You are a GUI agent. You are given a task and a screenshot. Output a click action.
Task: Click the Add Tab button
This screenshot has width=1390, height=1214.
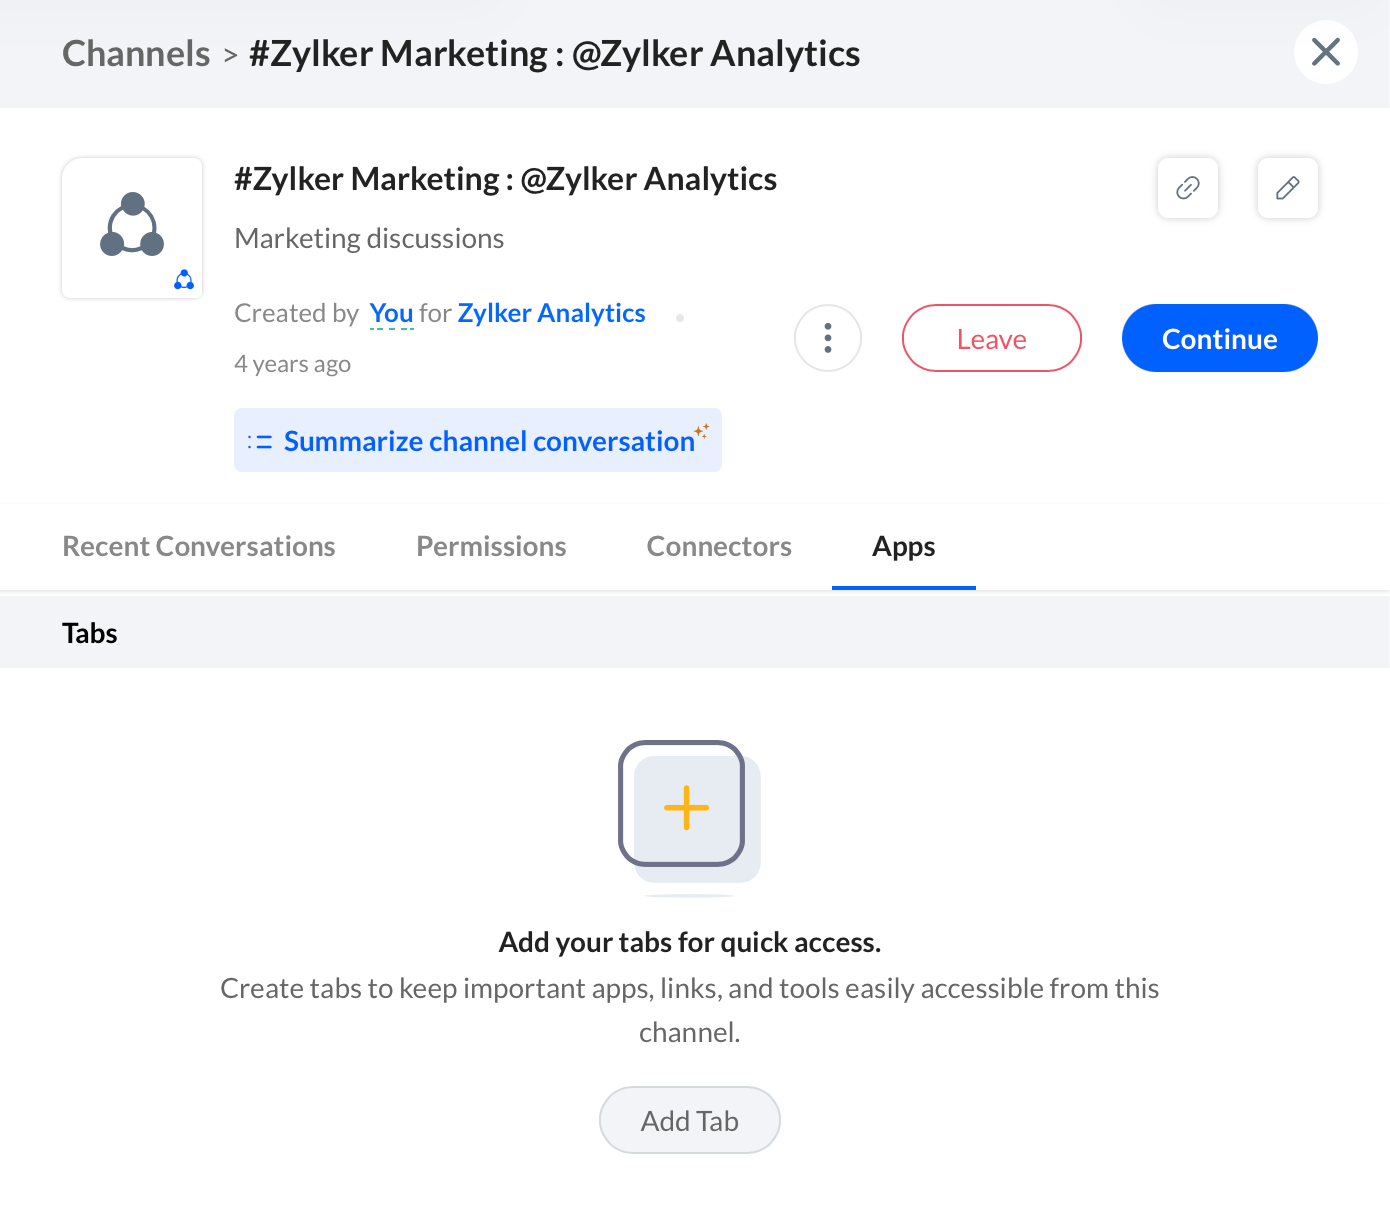(x=690, y=1120)
